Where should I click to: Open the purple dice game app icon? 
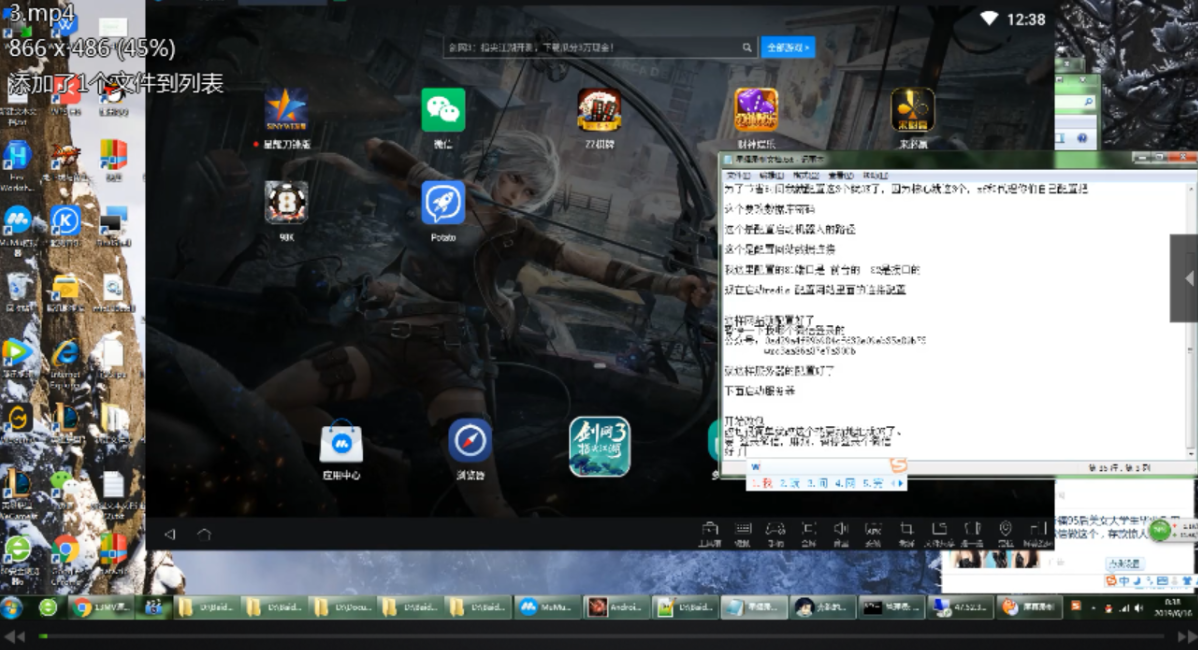[756, 110]
